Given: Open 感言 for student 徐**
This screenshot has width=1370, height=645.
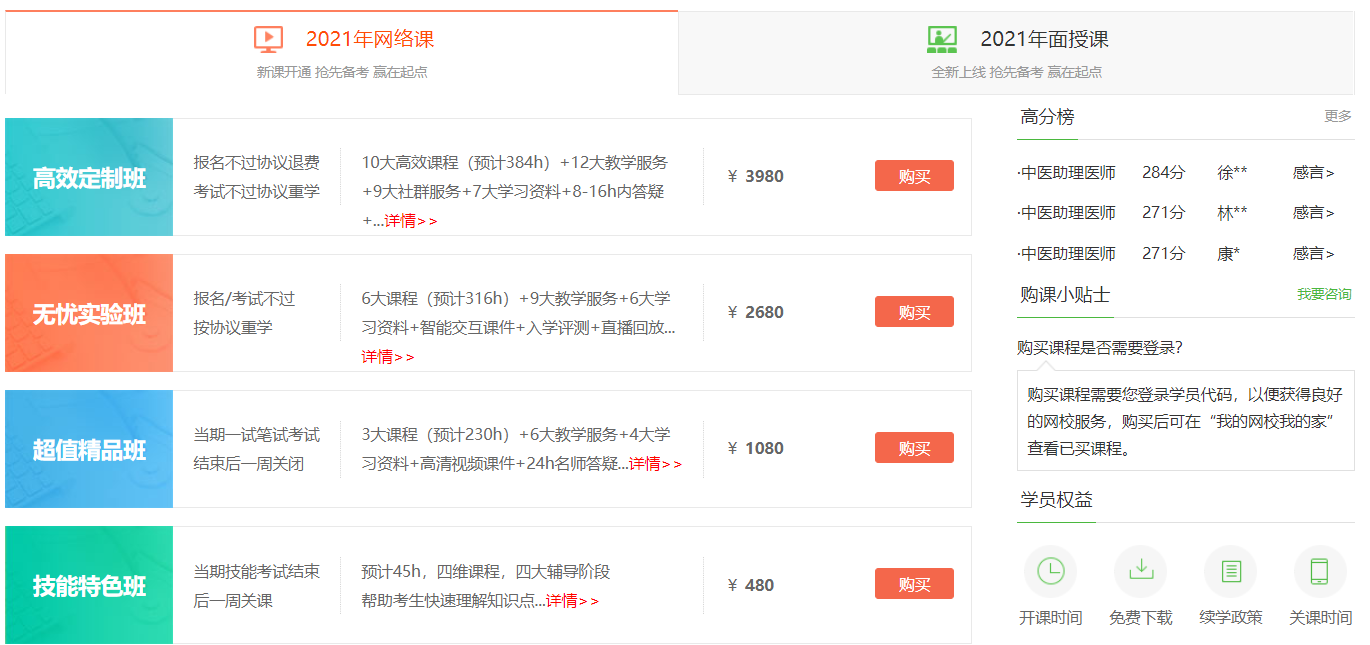Looking at the screenshot, I should point(1311,171).
